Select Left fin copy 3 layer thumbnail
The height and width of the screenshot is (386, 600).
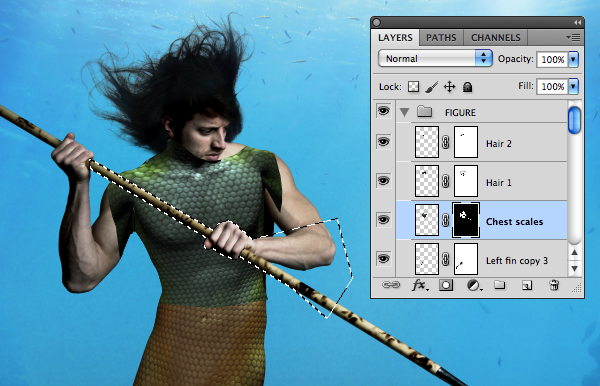[427, 259]
